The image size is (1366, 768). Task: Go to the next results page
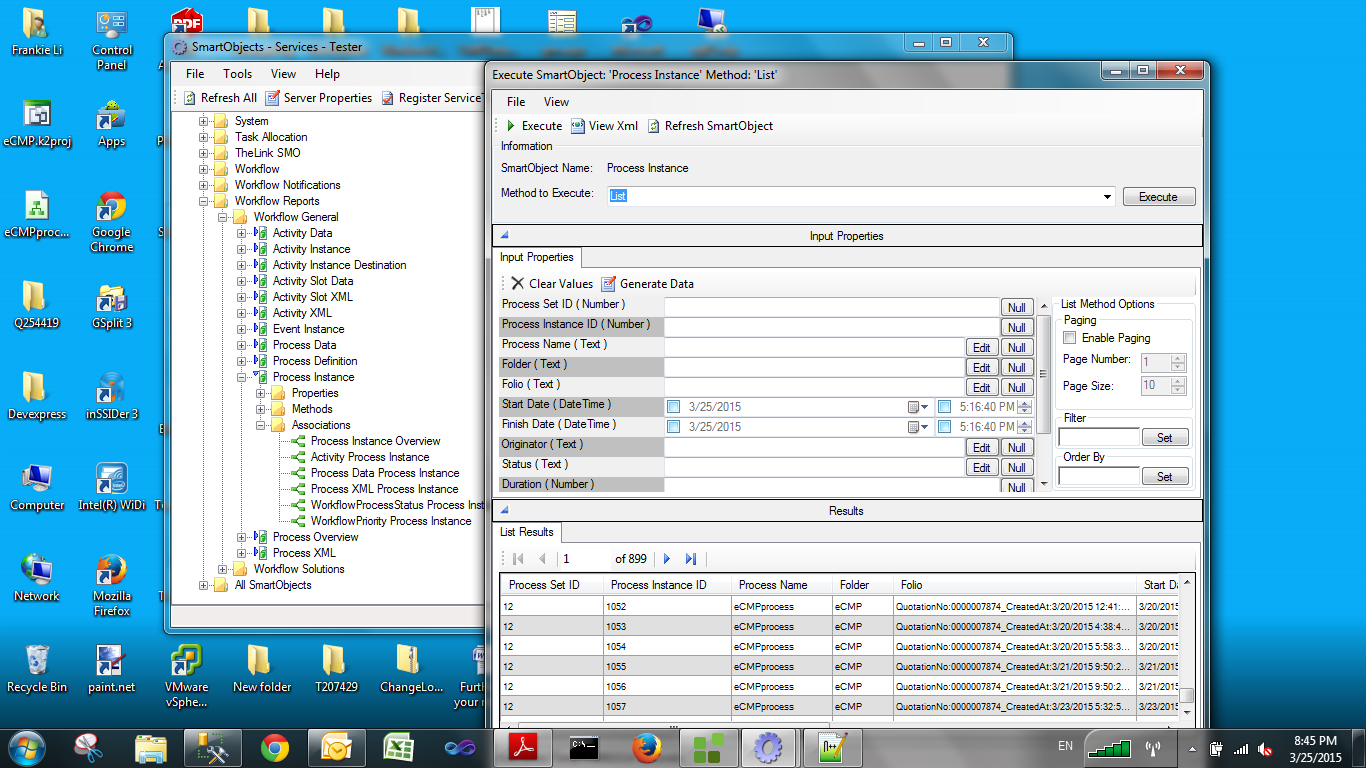(667, 559)
